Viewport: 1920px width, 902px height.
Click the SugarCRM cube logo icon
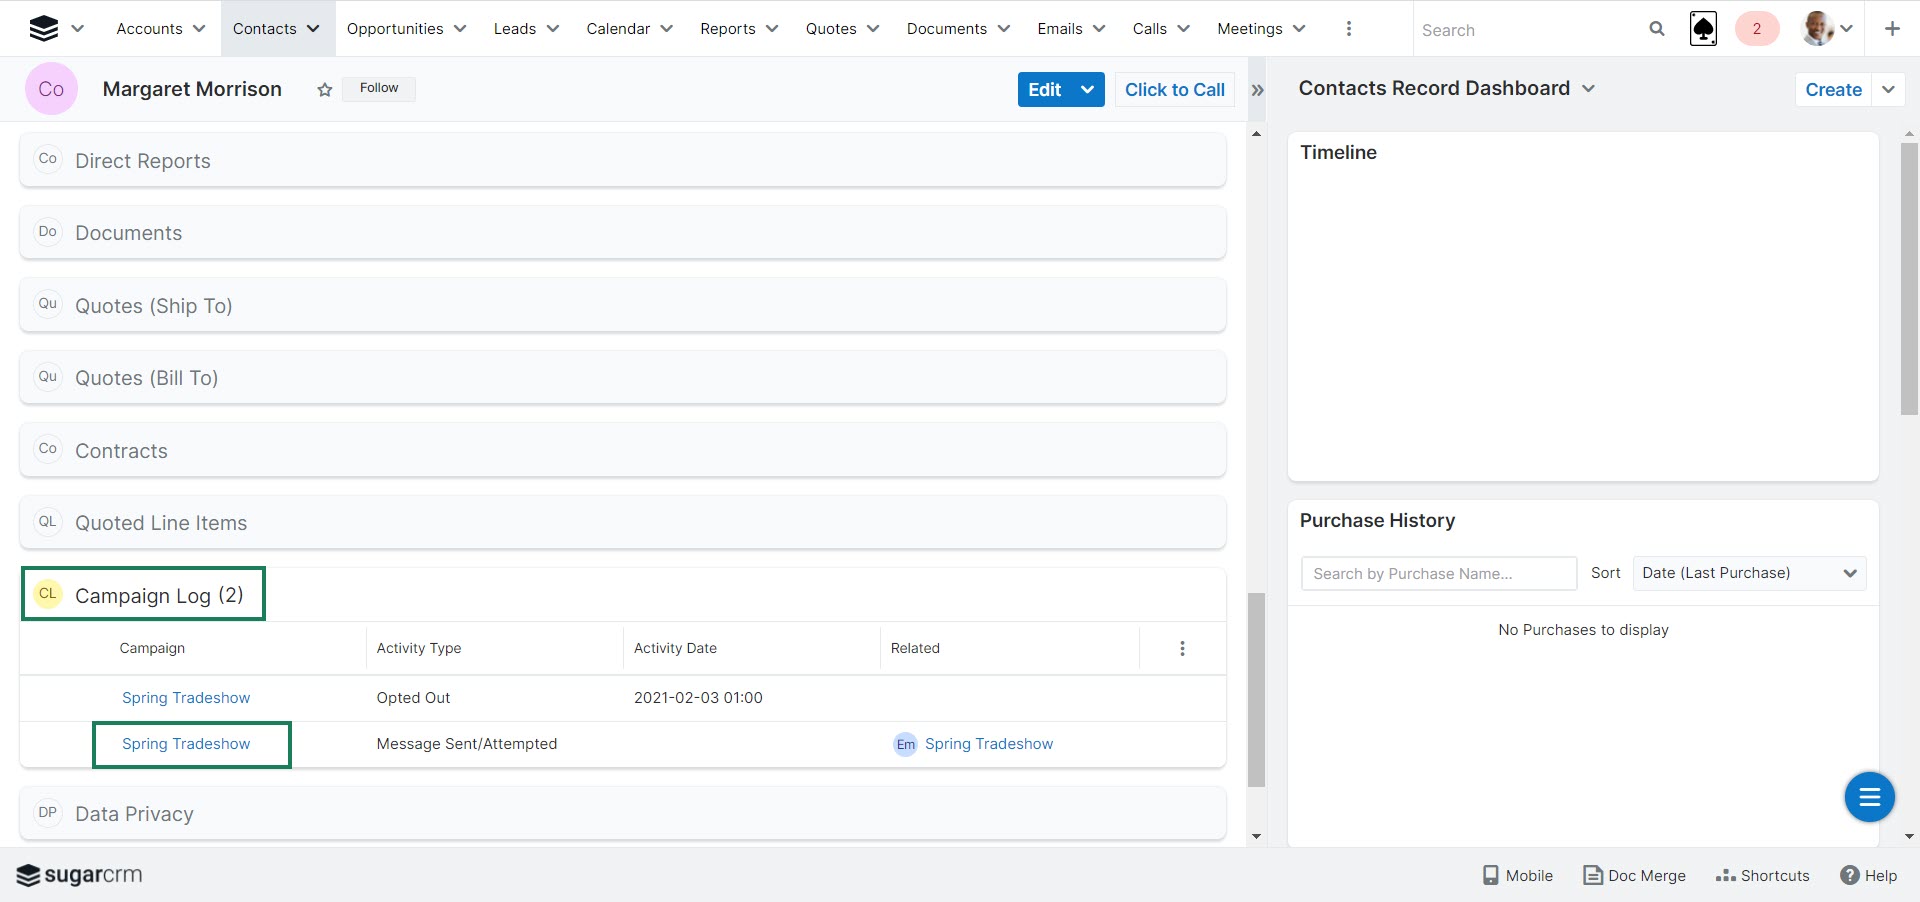point(43,29)
